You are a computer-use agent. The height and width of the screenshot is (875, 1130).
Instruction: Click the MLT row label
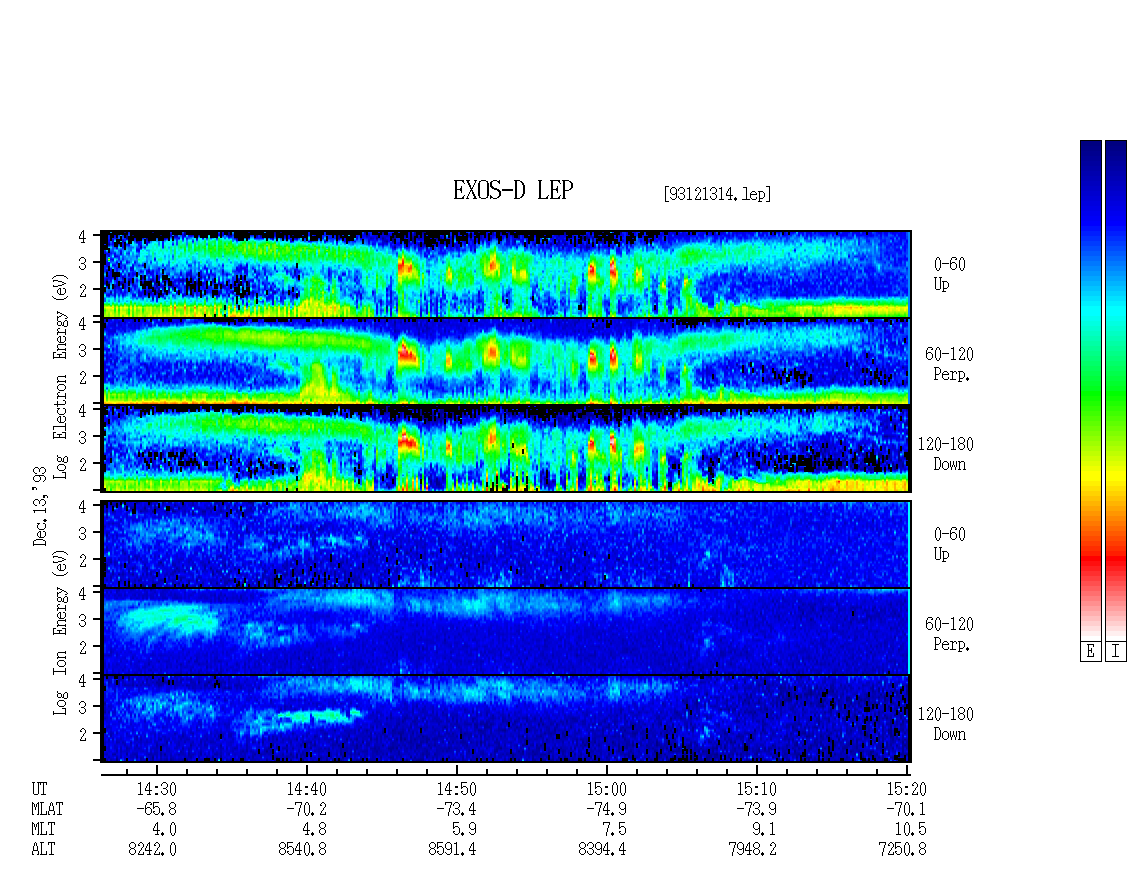[x=43, y=830]
